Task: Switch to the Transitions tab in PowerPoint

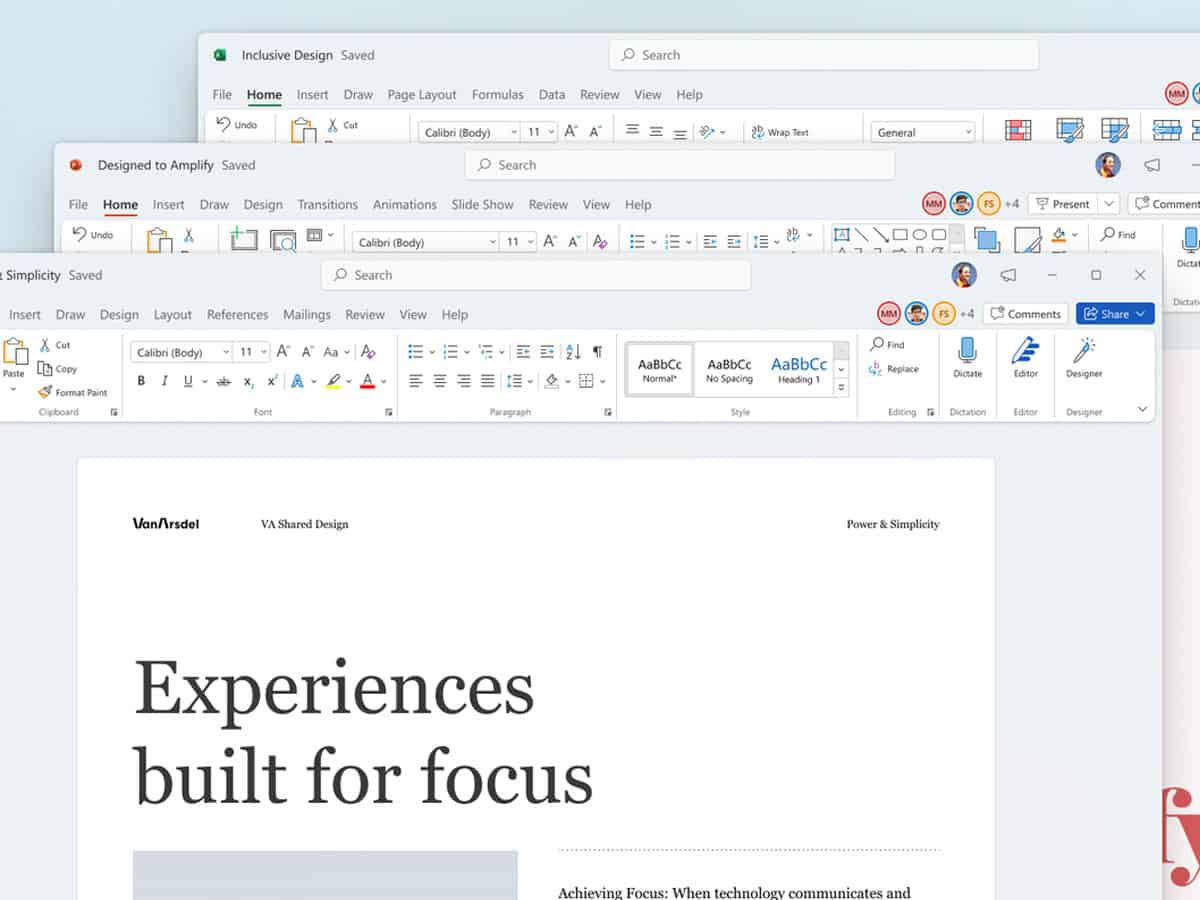Action: (x=327, y=204)
